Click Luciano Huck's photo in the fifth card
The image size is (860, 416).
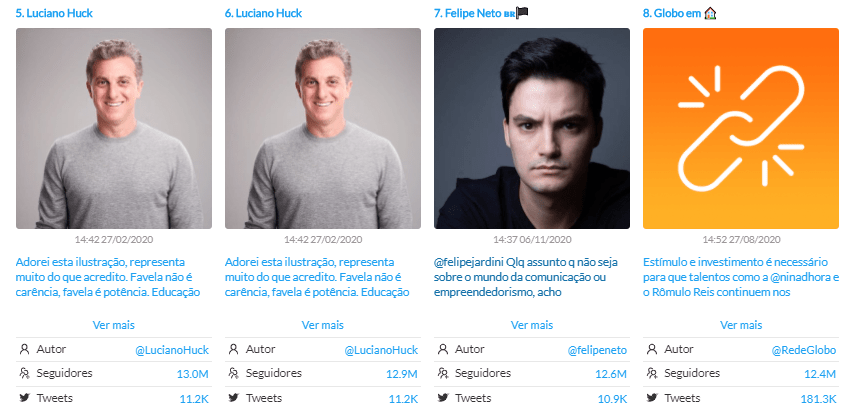(x=114, y=128)
